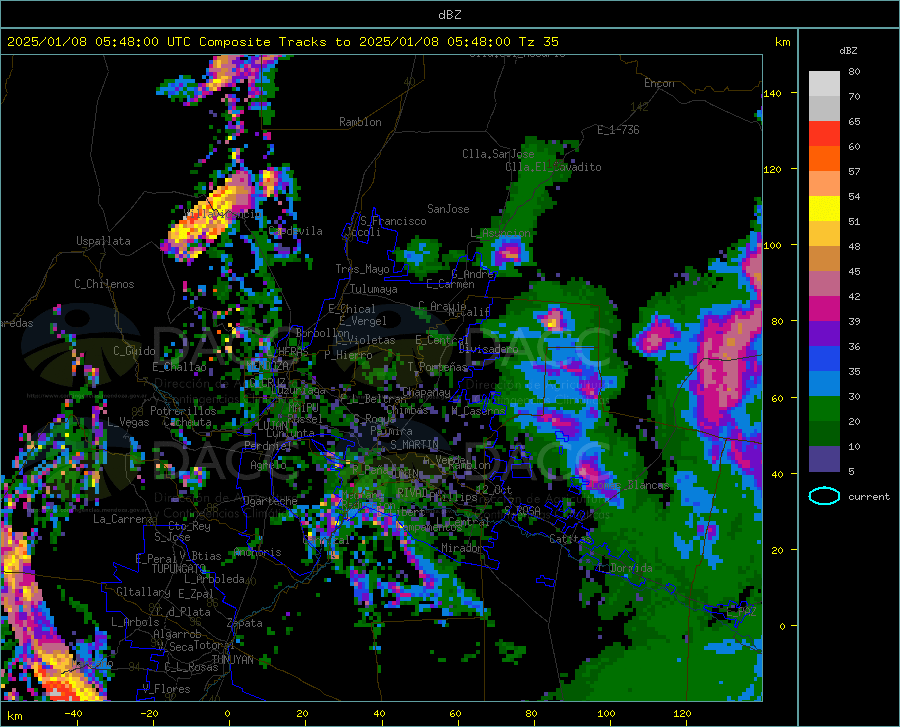Select the 'Agrelo' place label
Viewport: 900px width, 727px height.
pyautogui.click(x=268, y=465)
